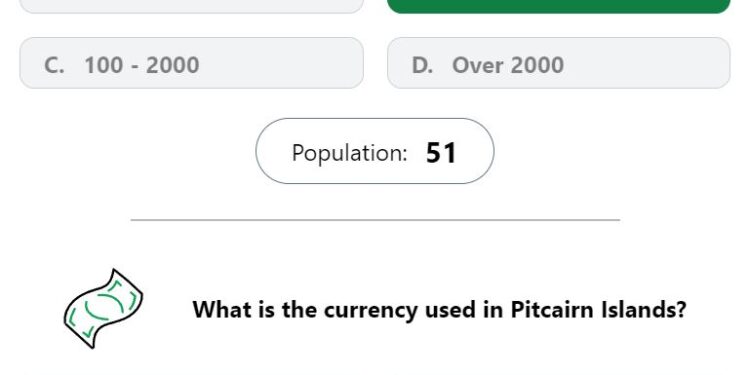Viewport: 750px width, 375px height.
Task: Click the word "What" starting the question
Action: pos(219,309)
